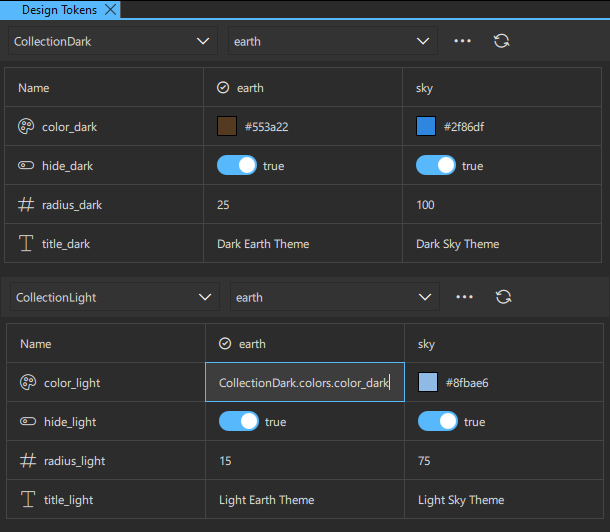Click the text type icon for title_light
The height and width of the screenshot is (532, 610).
(28, 500)
